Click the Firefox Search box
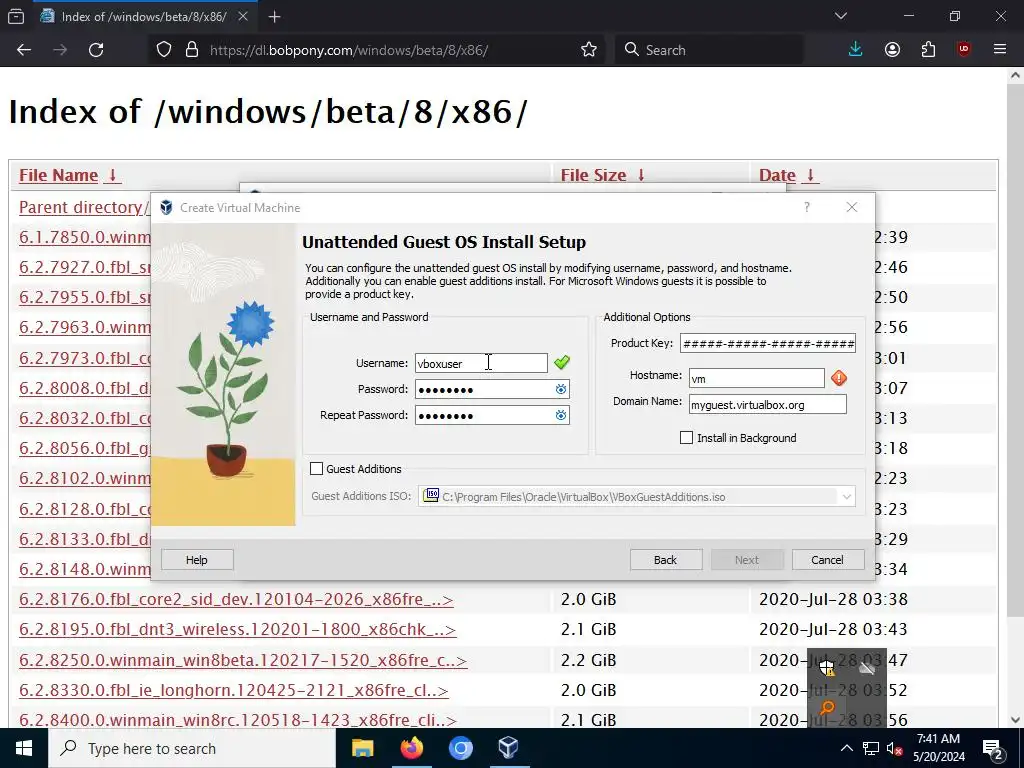This screenshot has height=768, width=1024. 709,50
